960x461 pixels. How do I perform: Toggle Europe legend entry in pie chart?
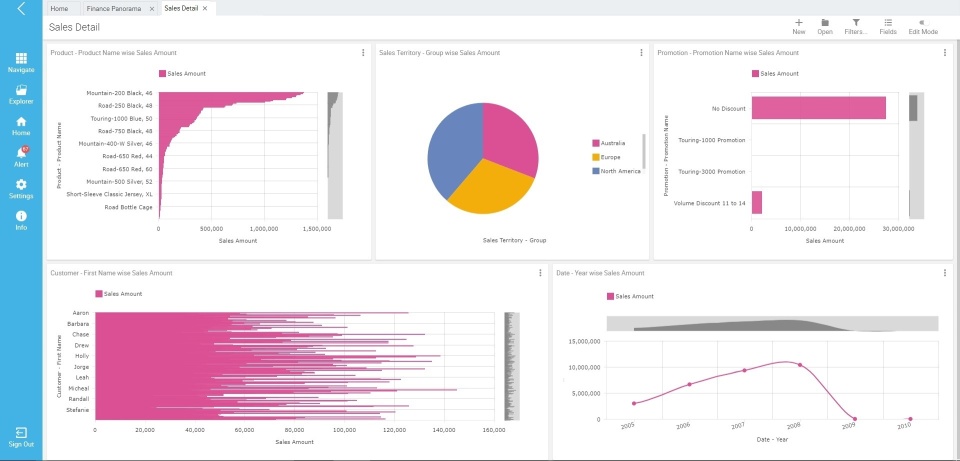[x=606, y=157]
